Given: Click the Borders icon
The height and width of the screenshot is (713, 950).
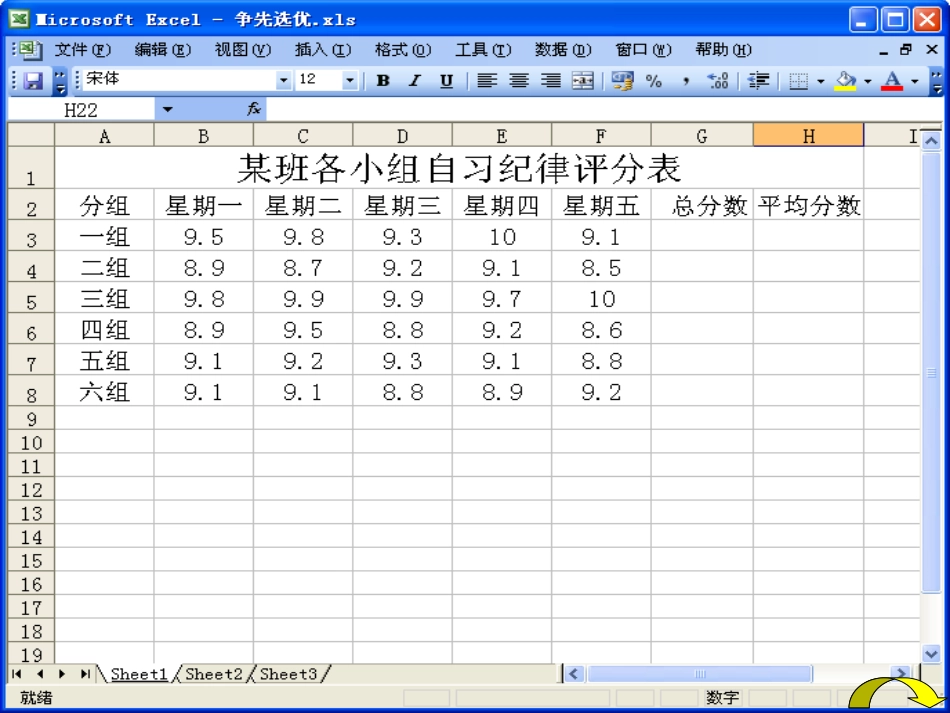Looking at the screenshot, I should tap(799, 81).
